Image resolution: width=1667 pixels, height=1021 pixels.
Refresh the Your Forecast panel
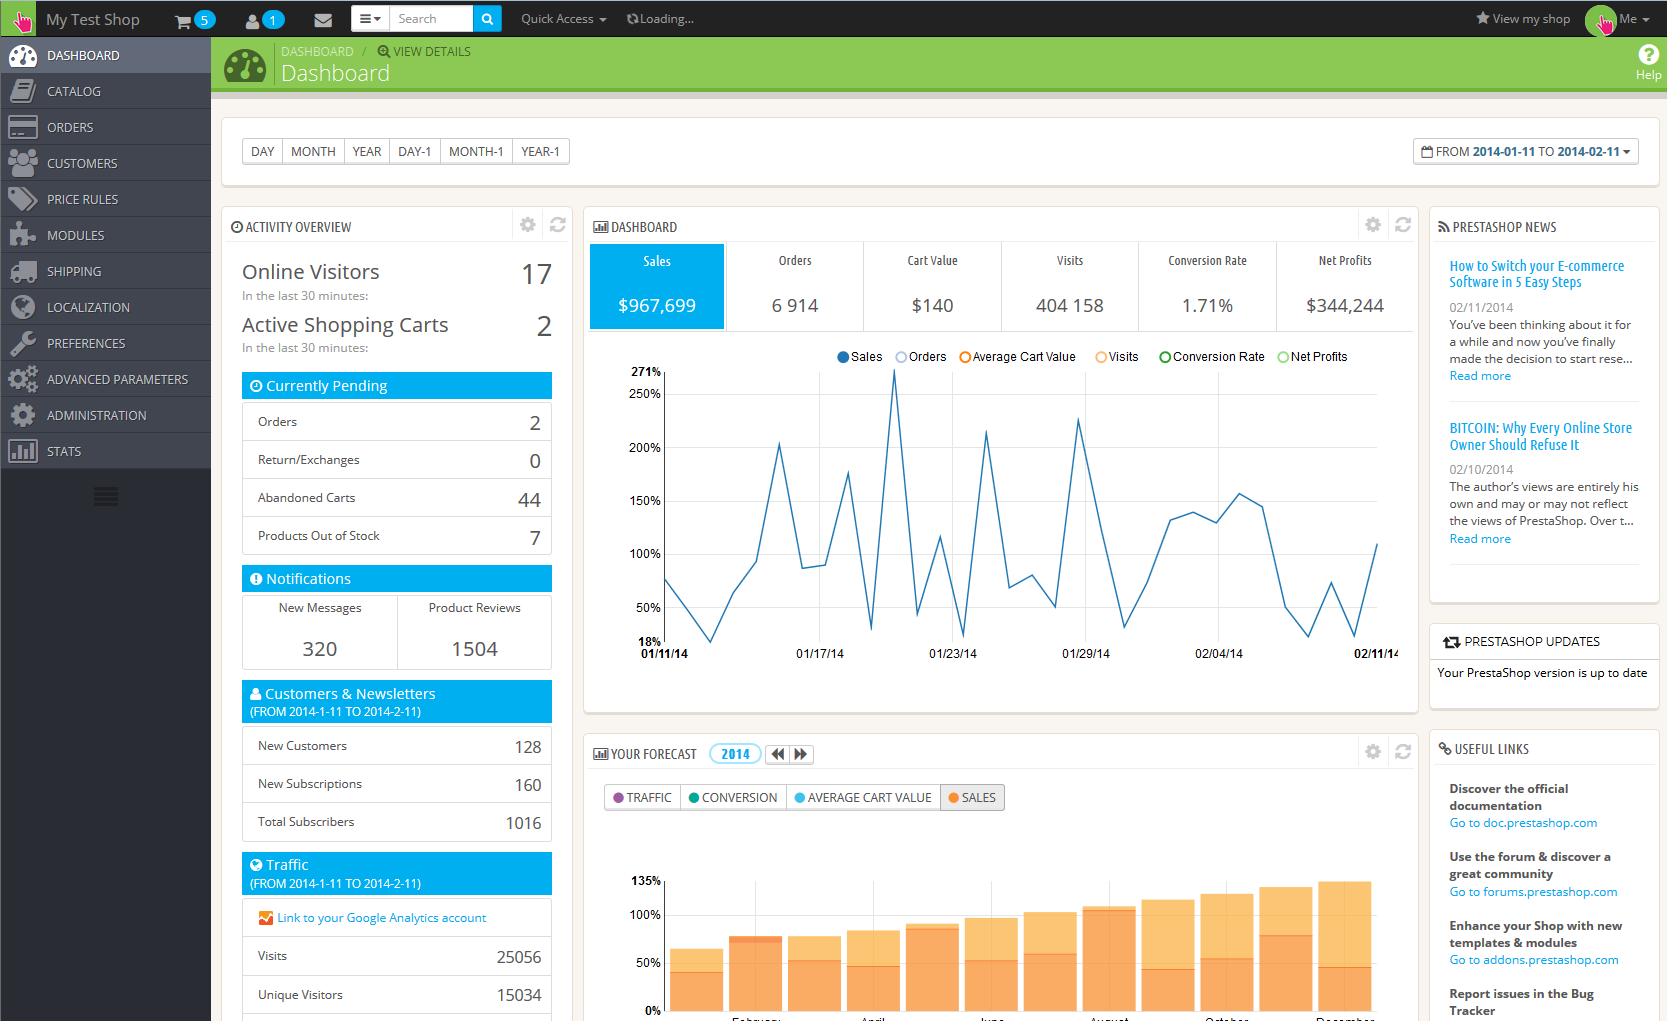(x=1403, y=751)
